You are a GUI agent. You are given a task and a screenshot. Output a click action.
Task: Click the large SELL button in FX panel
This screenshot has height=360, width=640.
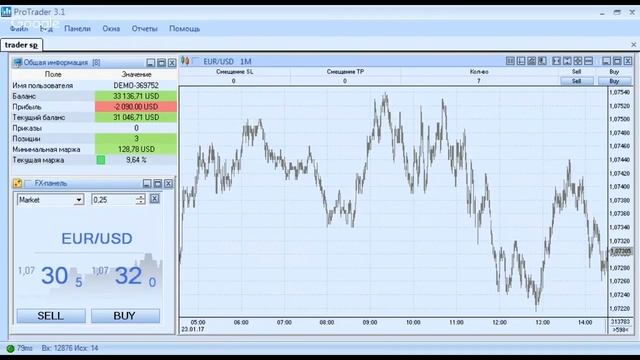pos(51,316)
